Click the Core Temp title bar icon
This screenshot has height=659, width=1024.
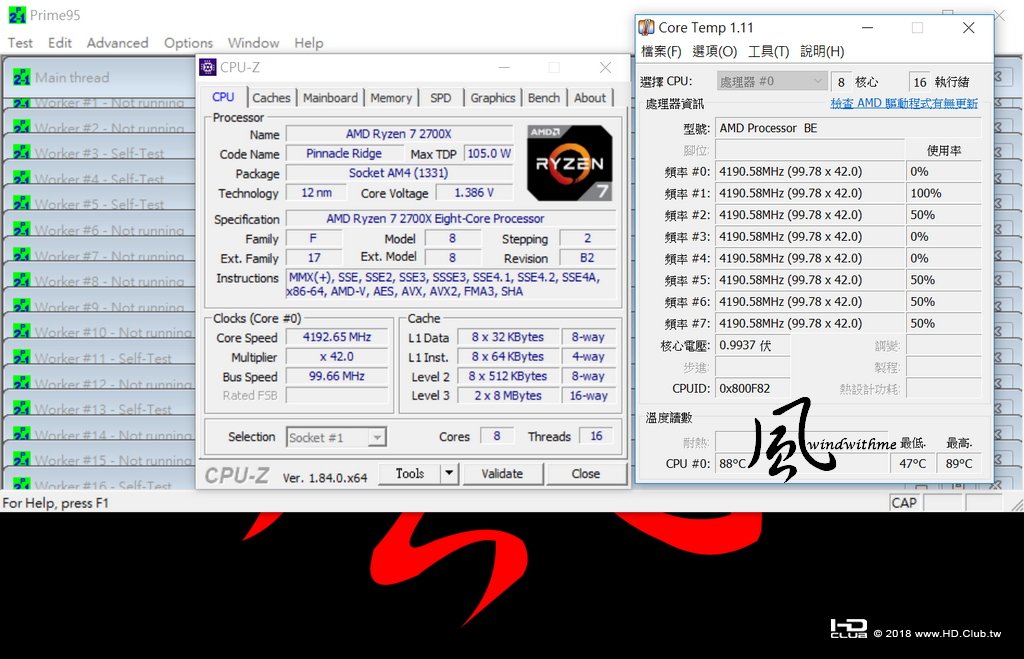[647, 27]
